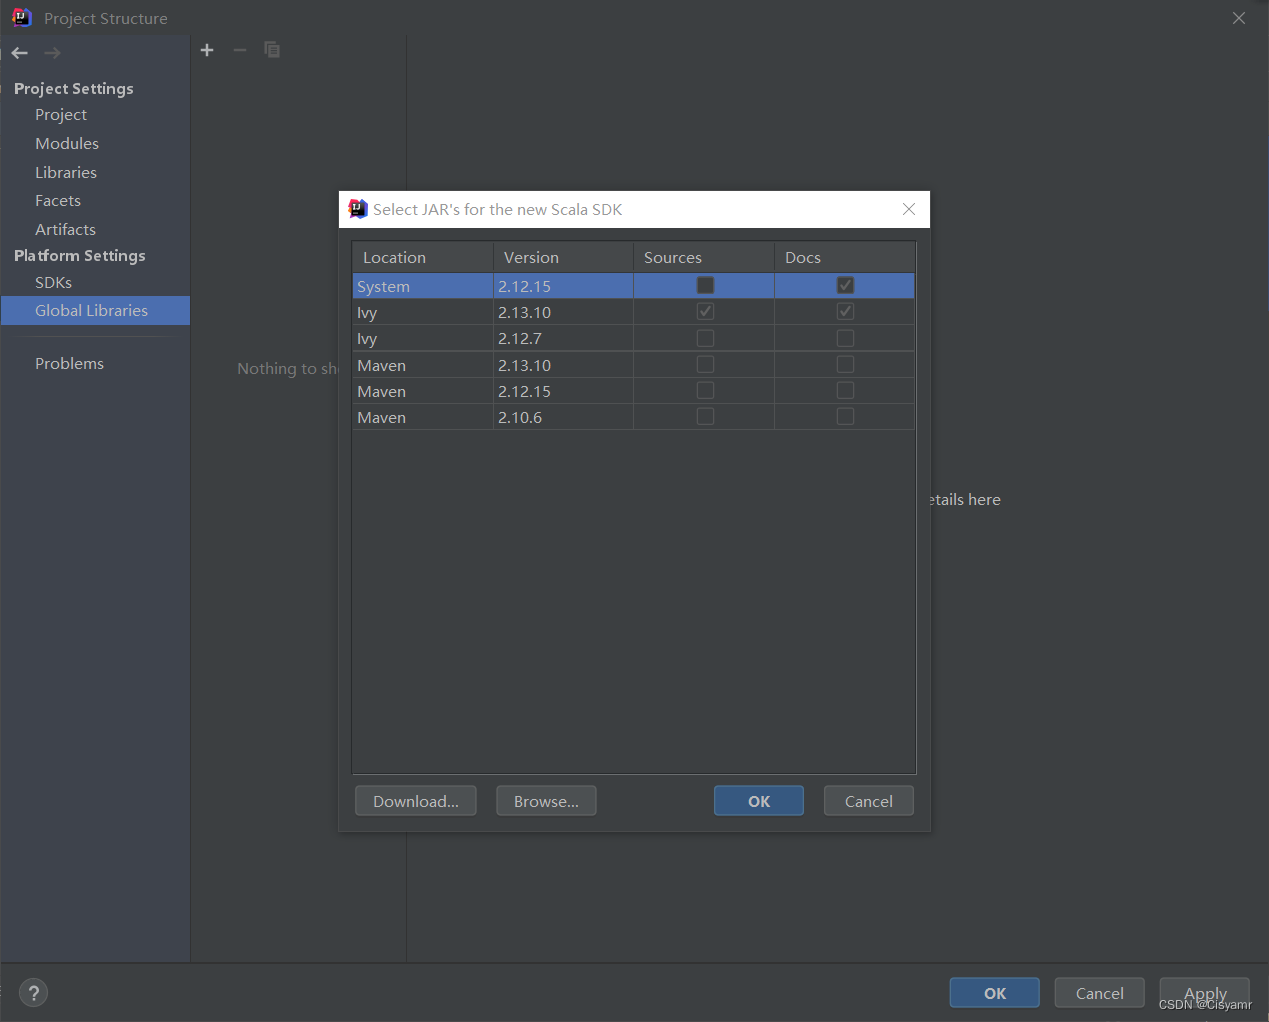Toggle Docs checkbox for Ivy 2.12.7
Image resolution: width=1269 pixels, height=1022 pixels.
[845, 338]
